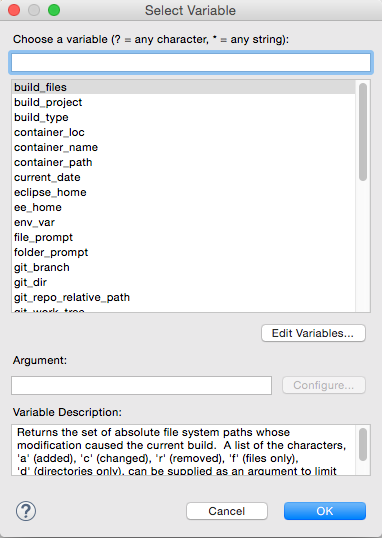Image resolution: width=382 pixels, height=538 pixels.
Task: Pick the container_name variable
Action: pyautogui.click(x=184, y=147)
